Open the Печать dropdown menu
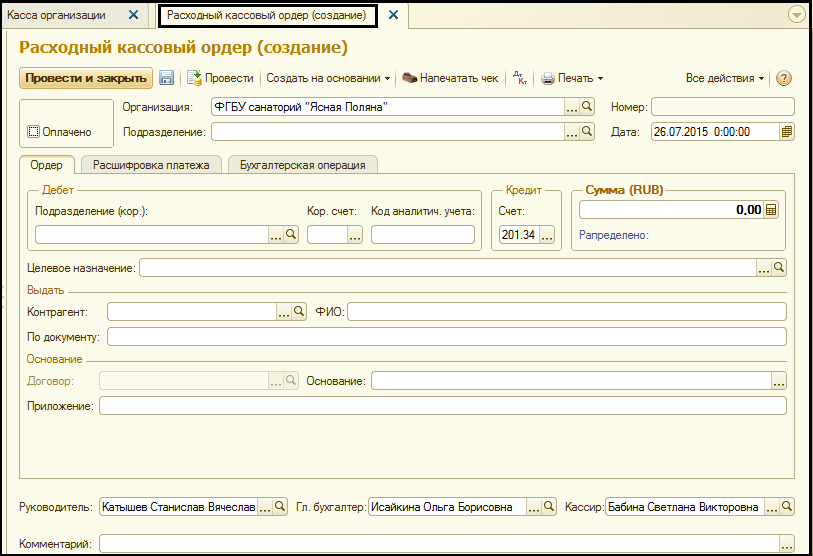The width and height of the screenshot is (813, 556). pos(573,78)
